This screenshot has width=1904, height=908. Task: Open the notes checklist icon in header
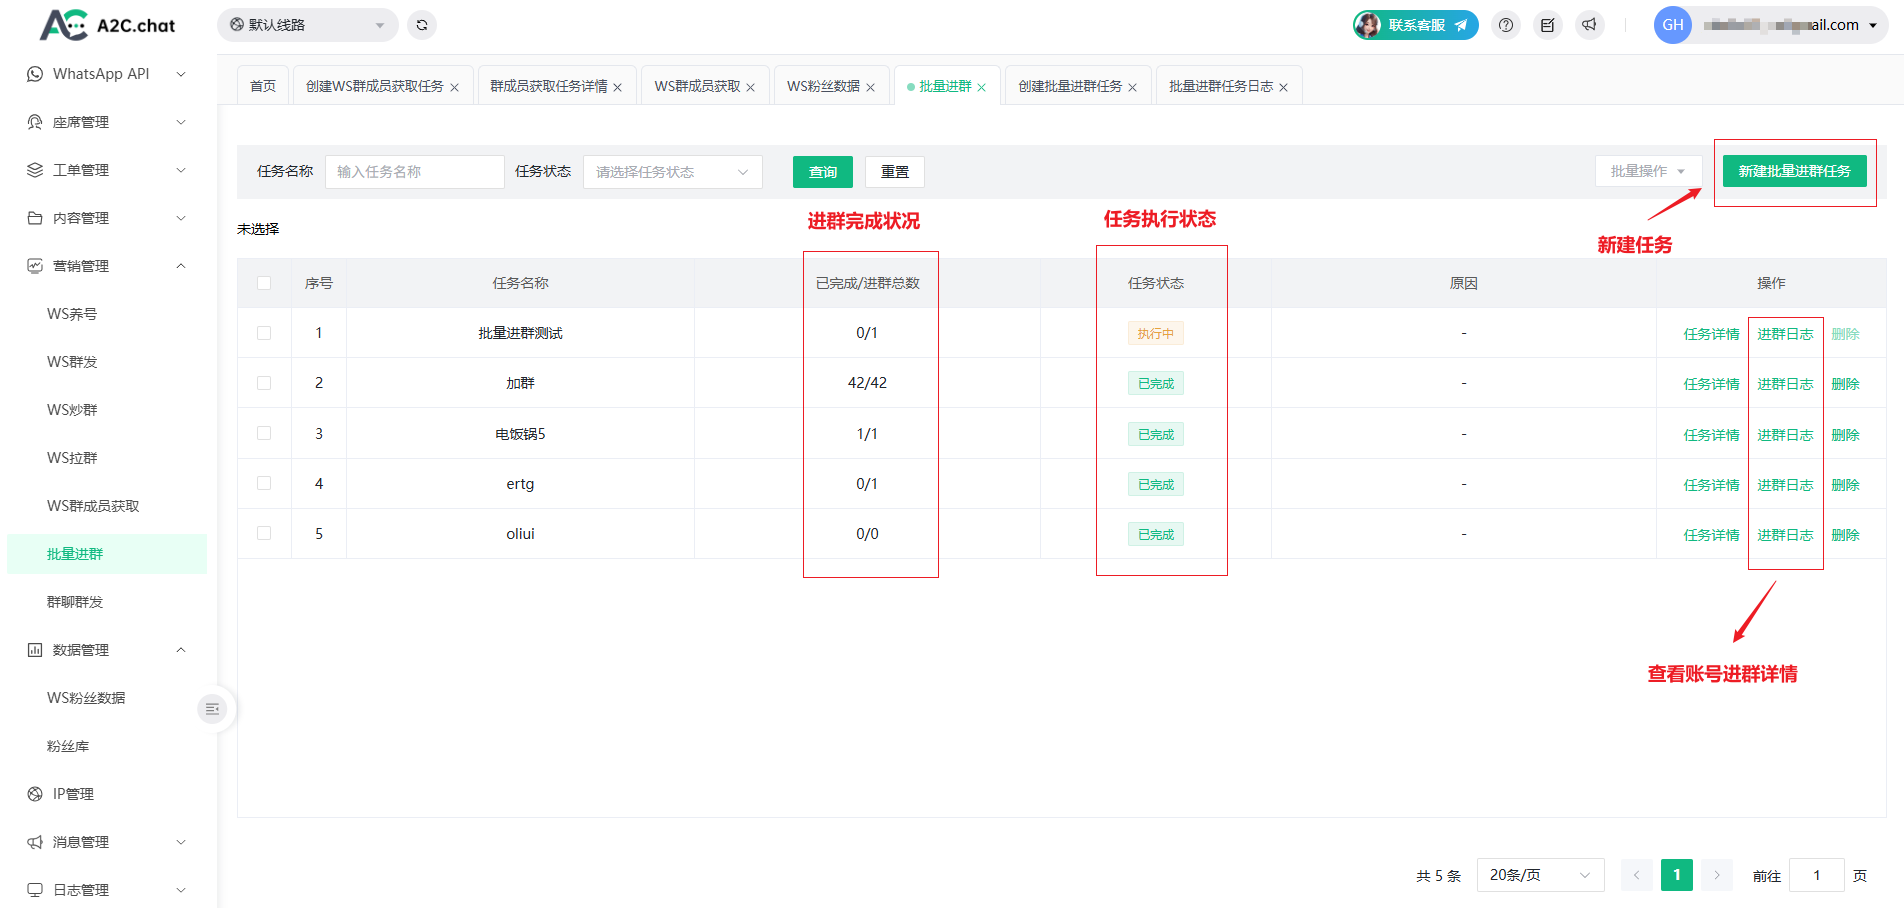1547,25
